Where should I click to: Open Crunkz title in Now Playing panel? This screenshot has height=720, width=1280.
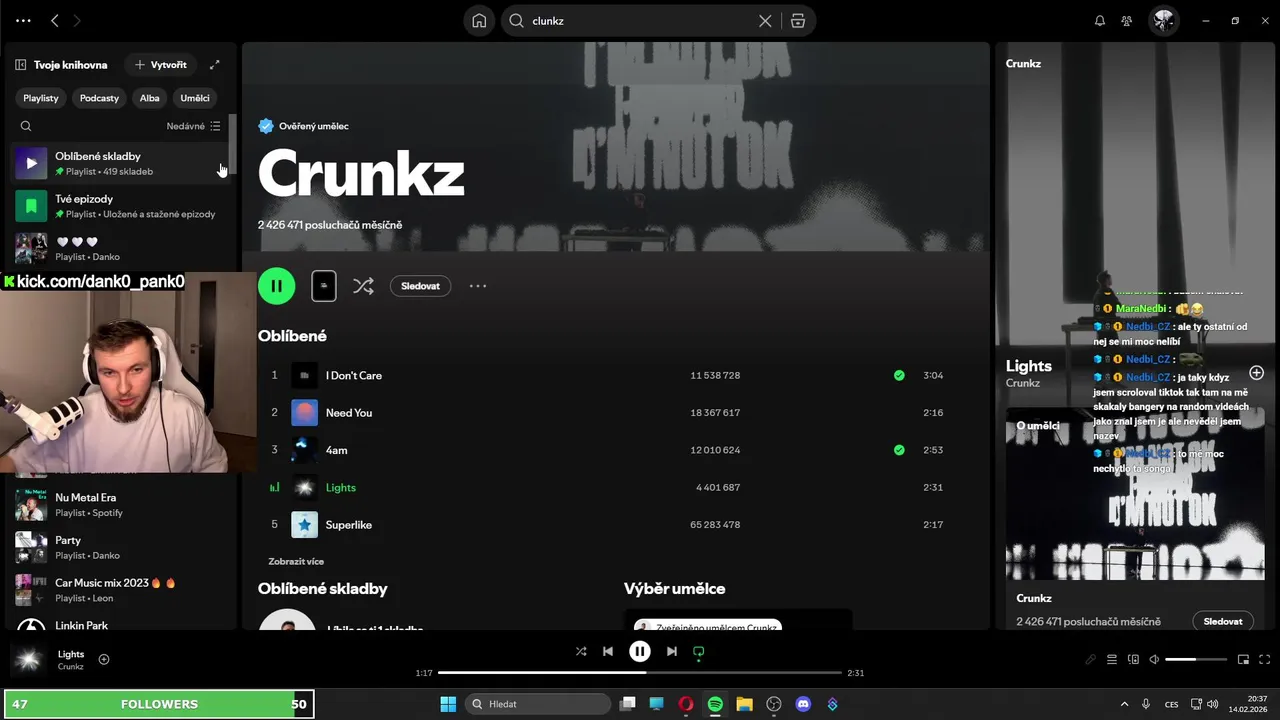pyautogui.click(x=1023, y=63)
